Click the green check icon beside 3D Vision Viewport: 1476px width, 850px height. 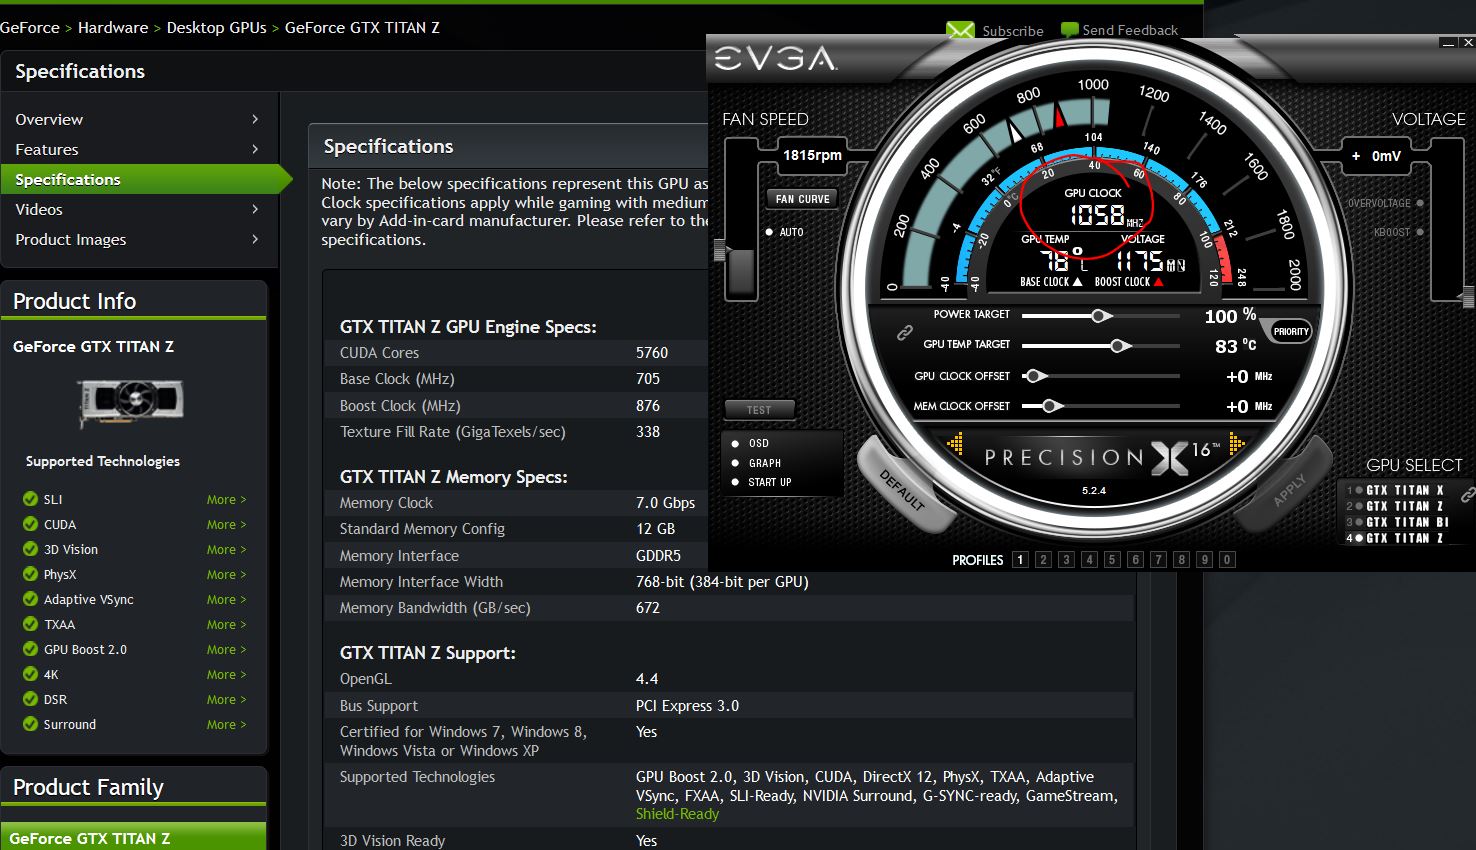(30, 549)
